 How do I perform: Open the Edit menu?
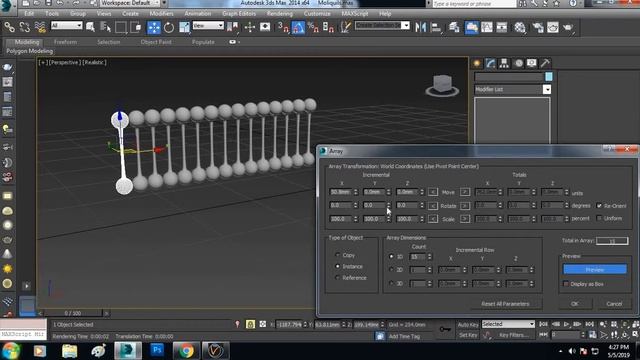coord(29,13)
